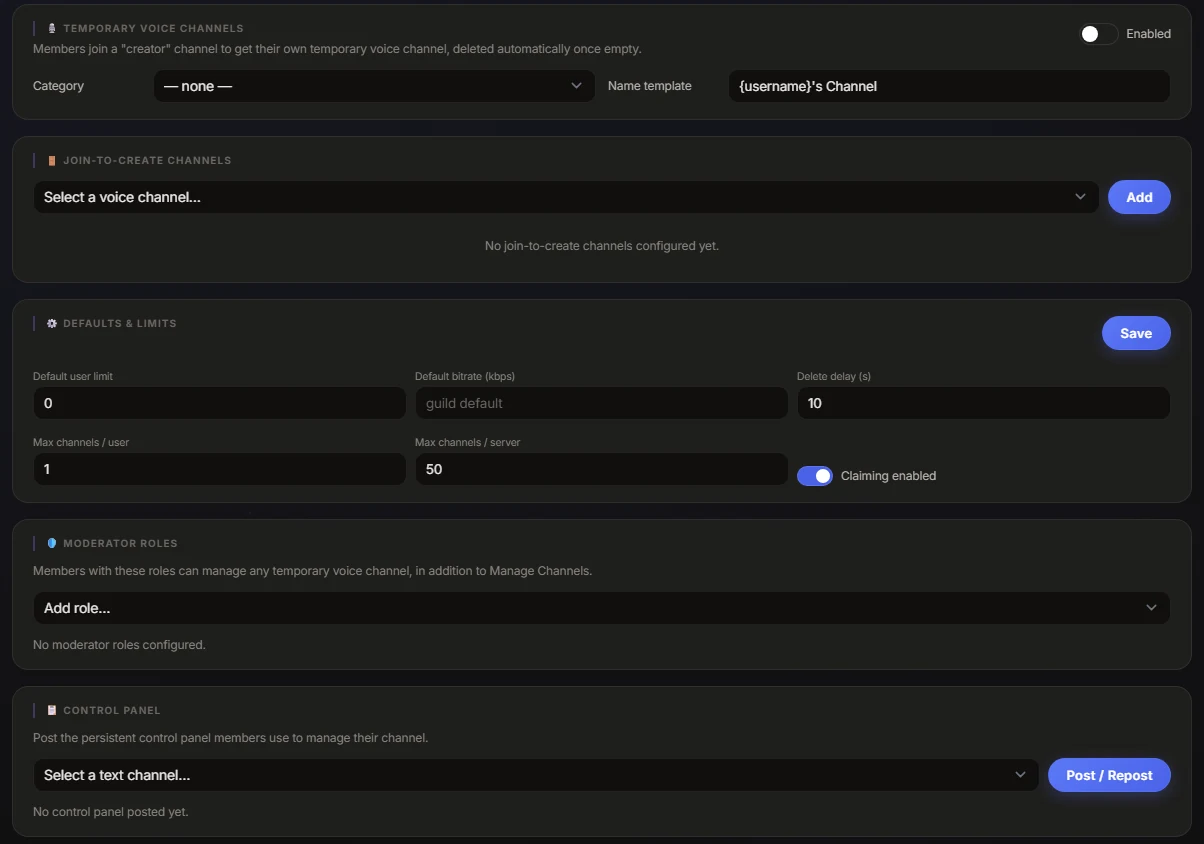The height and width of the screenshot is (844, 1204).
Task: Click the Delete delay (s) label
Action: pyautogui.click(x=834, y=376)
